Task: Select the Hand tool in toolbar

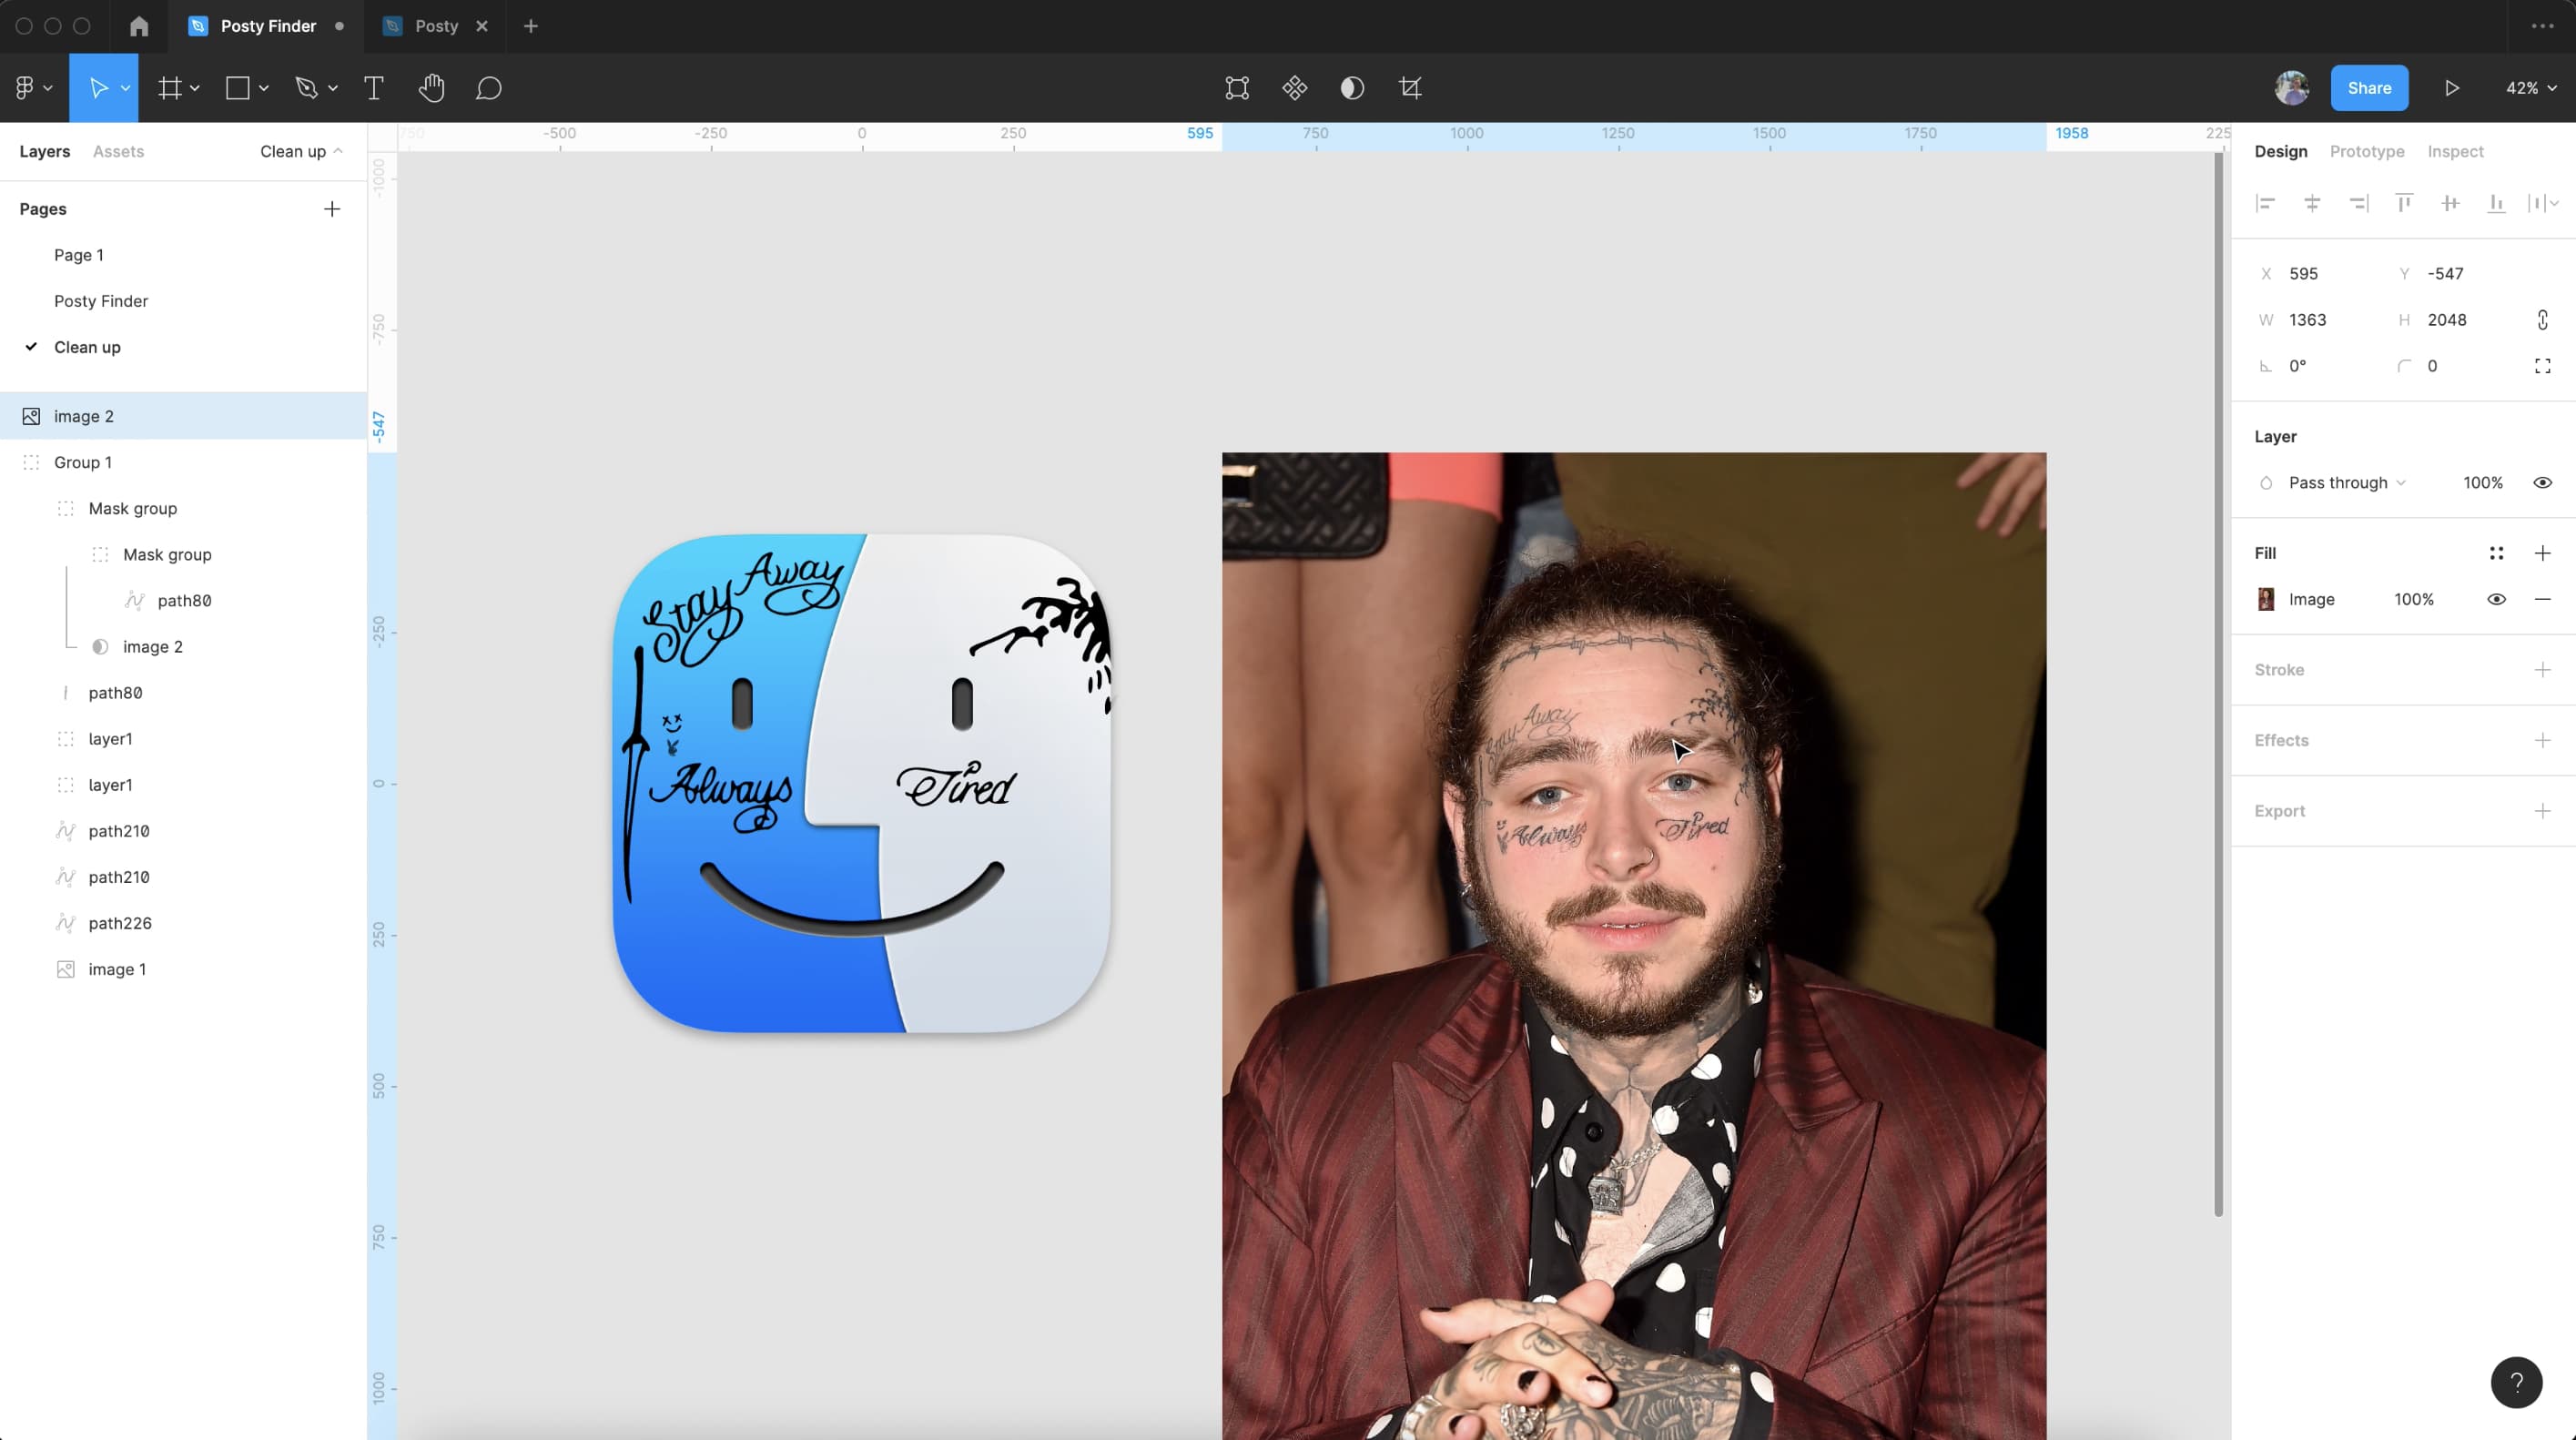Action: pyautogui.click(x=431, y=86)
